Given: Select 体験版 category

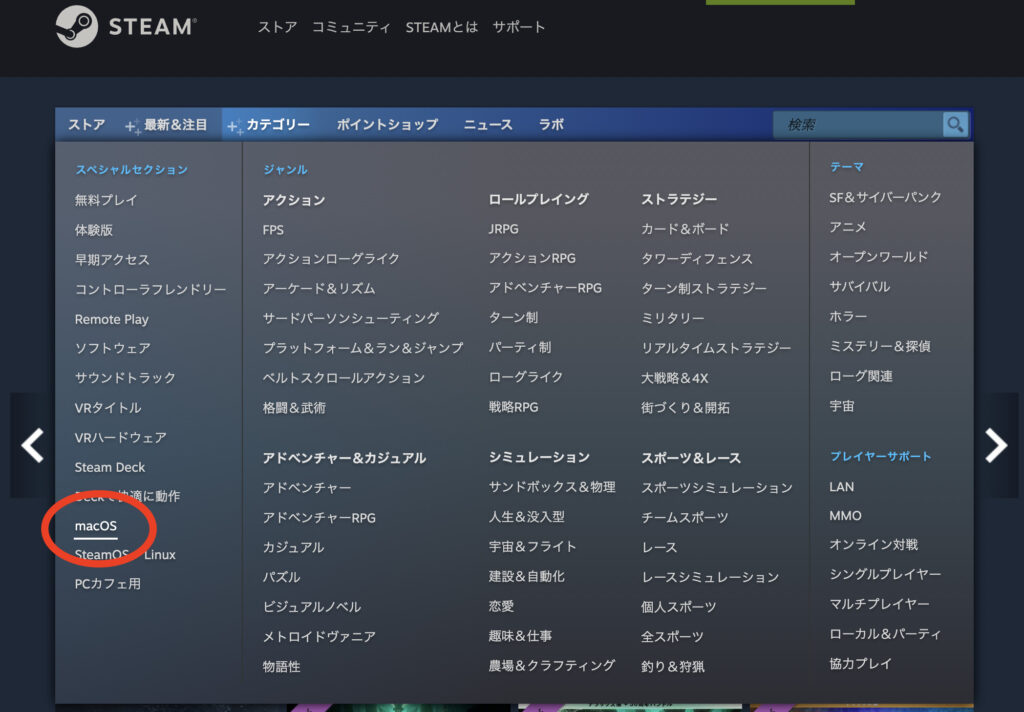Looking at the screenshot, I should tap(93, 230).
